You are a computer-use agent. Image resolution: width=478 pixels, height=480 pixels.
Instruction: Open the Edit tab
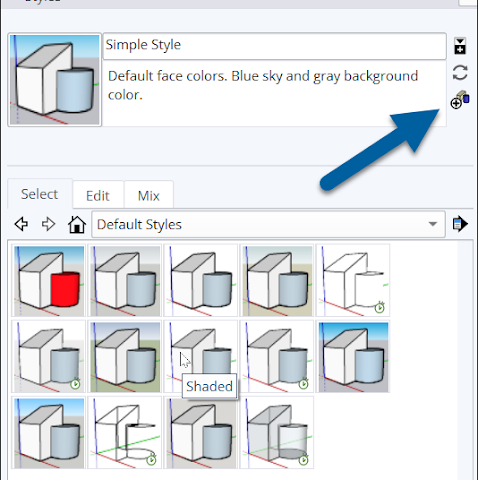coord(98,196)
